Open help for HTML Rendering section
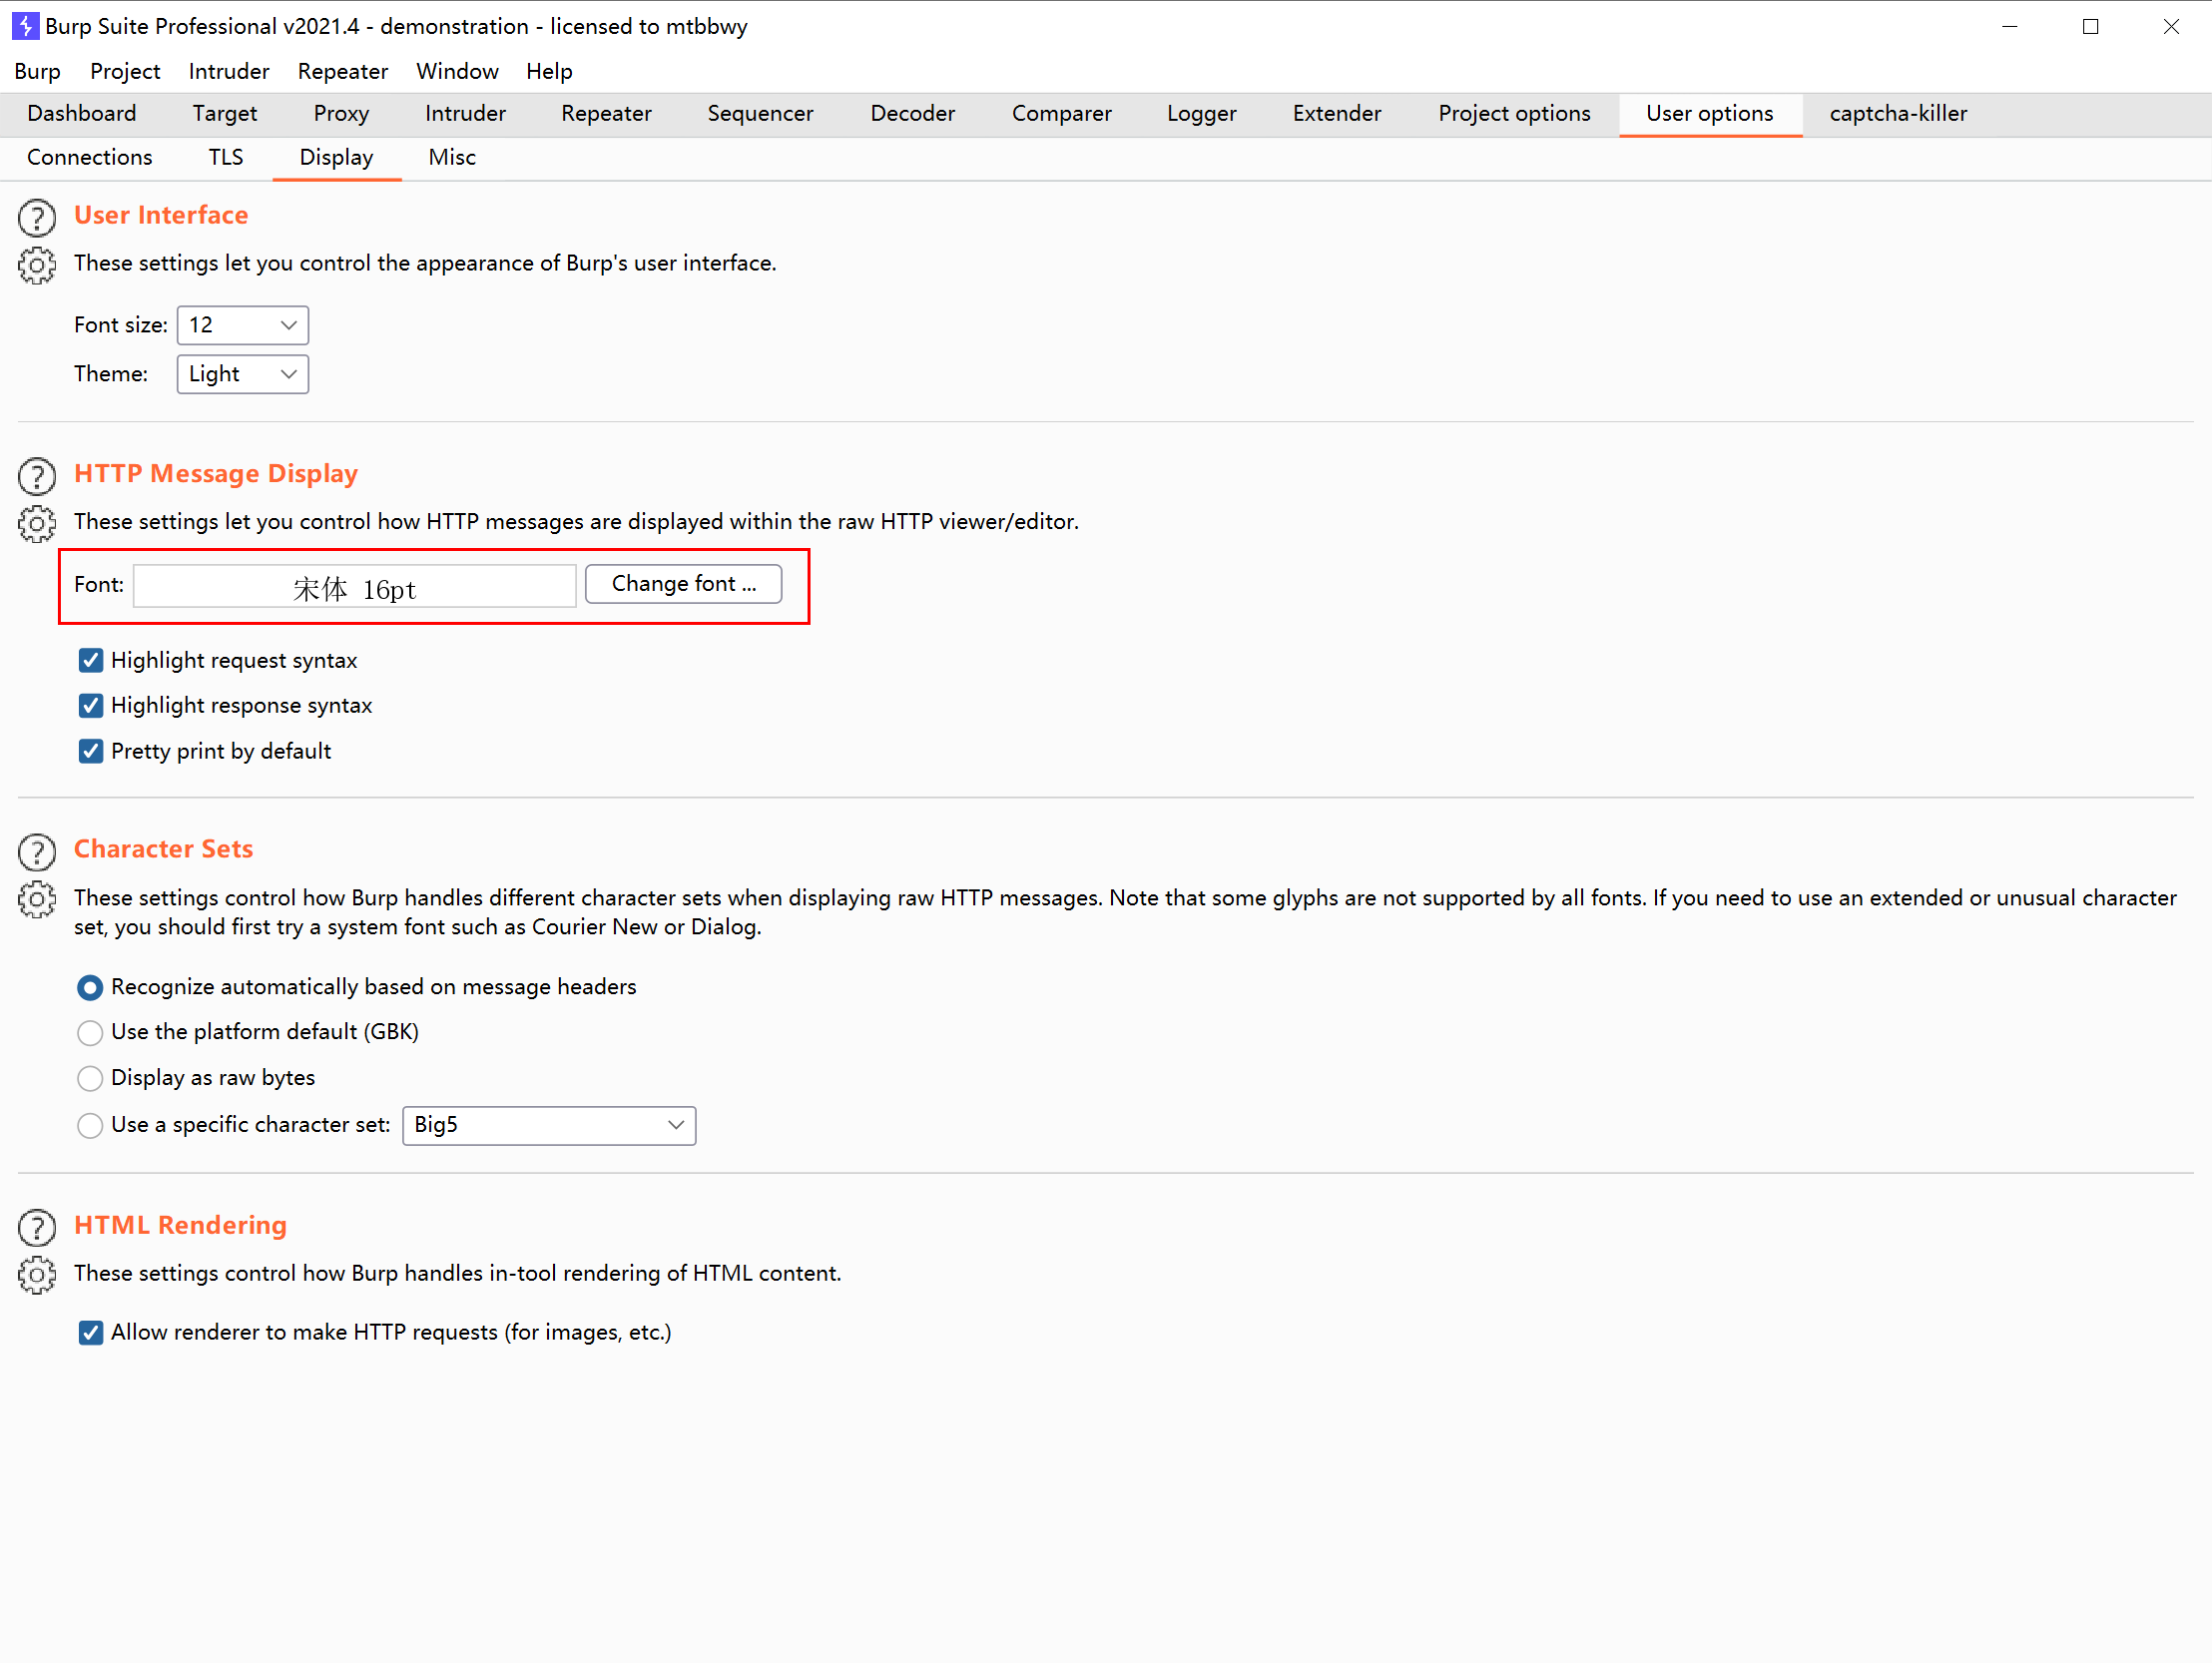 pos(37,1228)
